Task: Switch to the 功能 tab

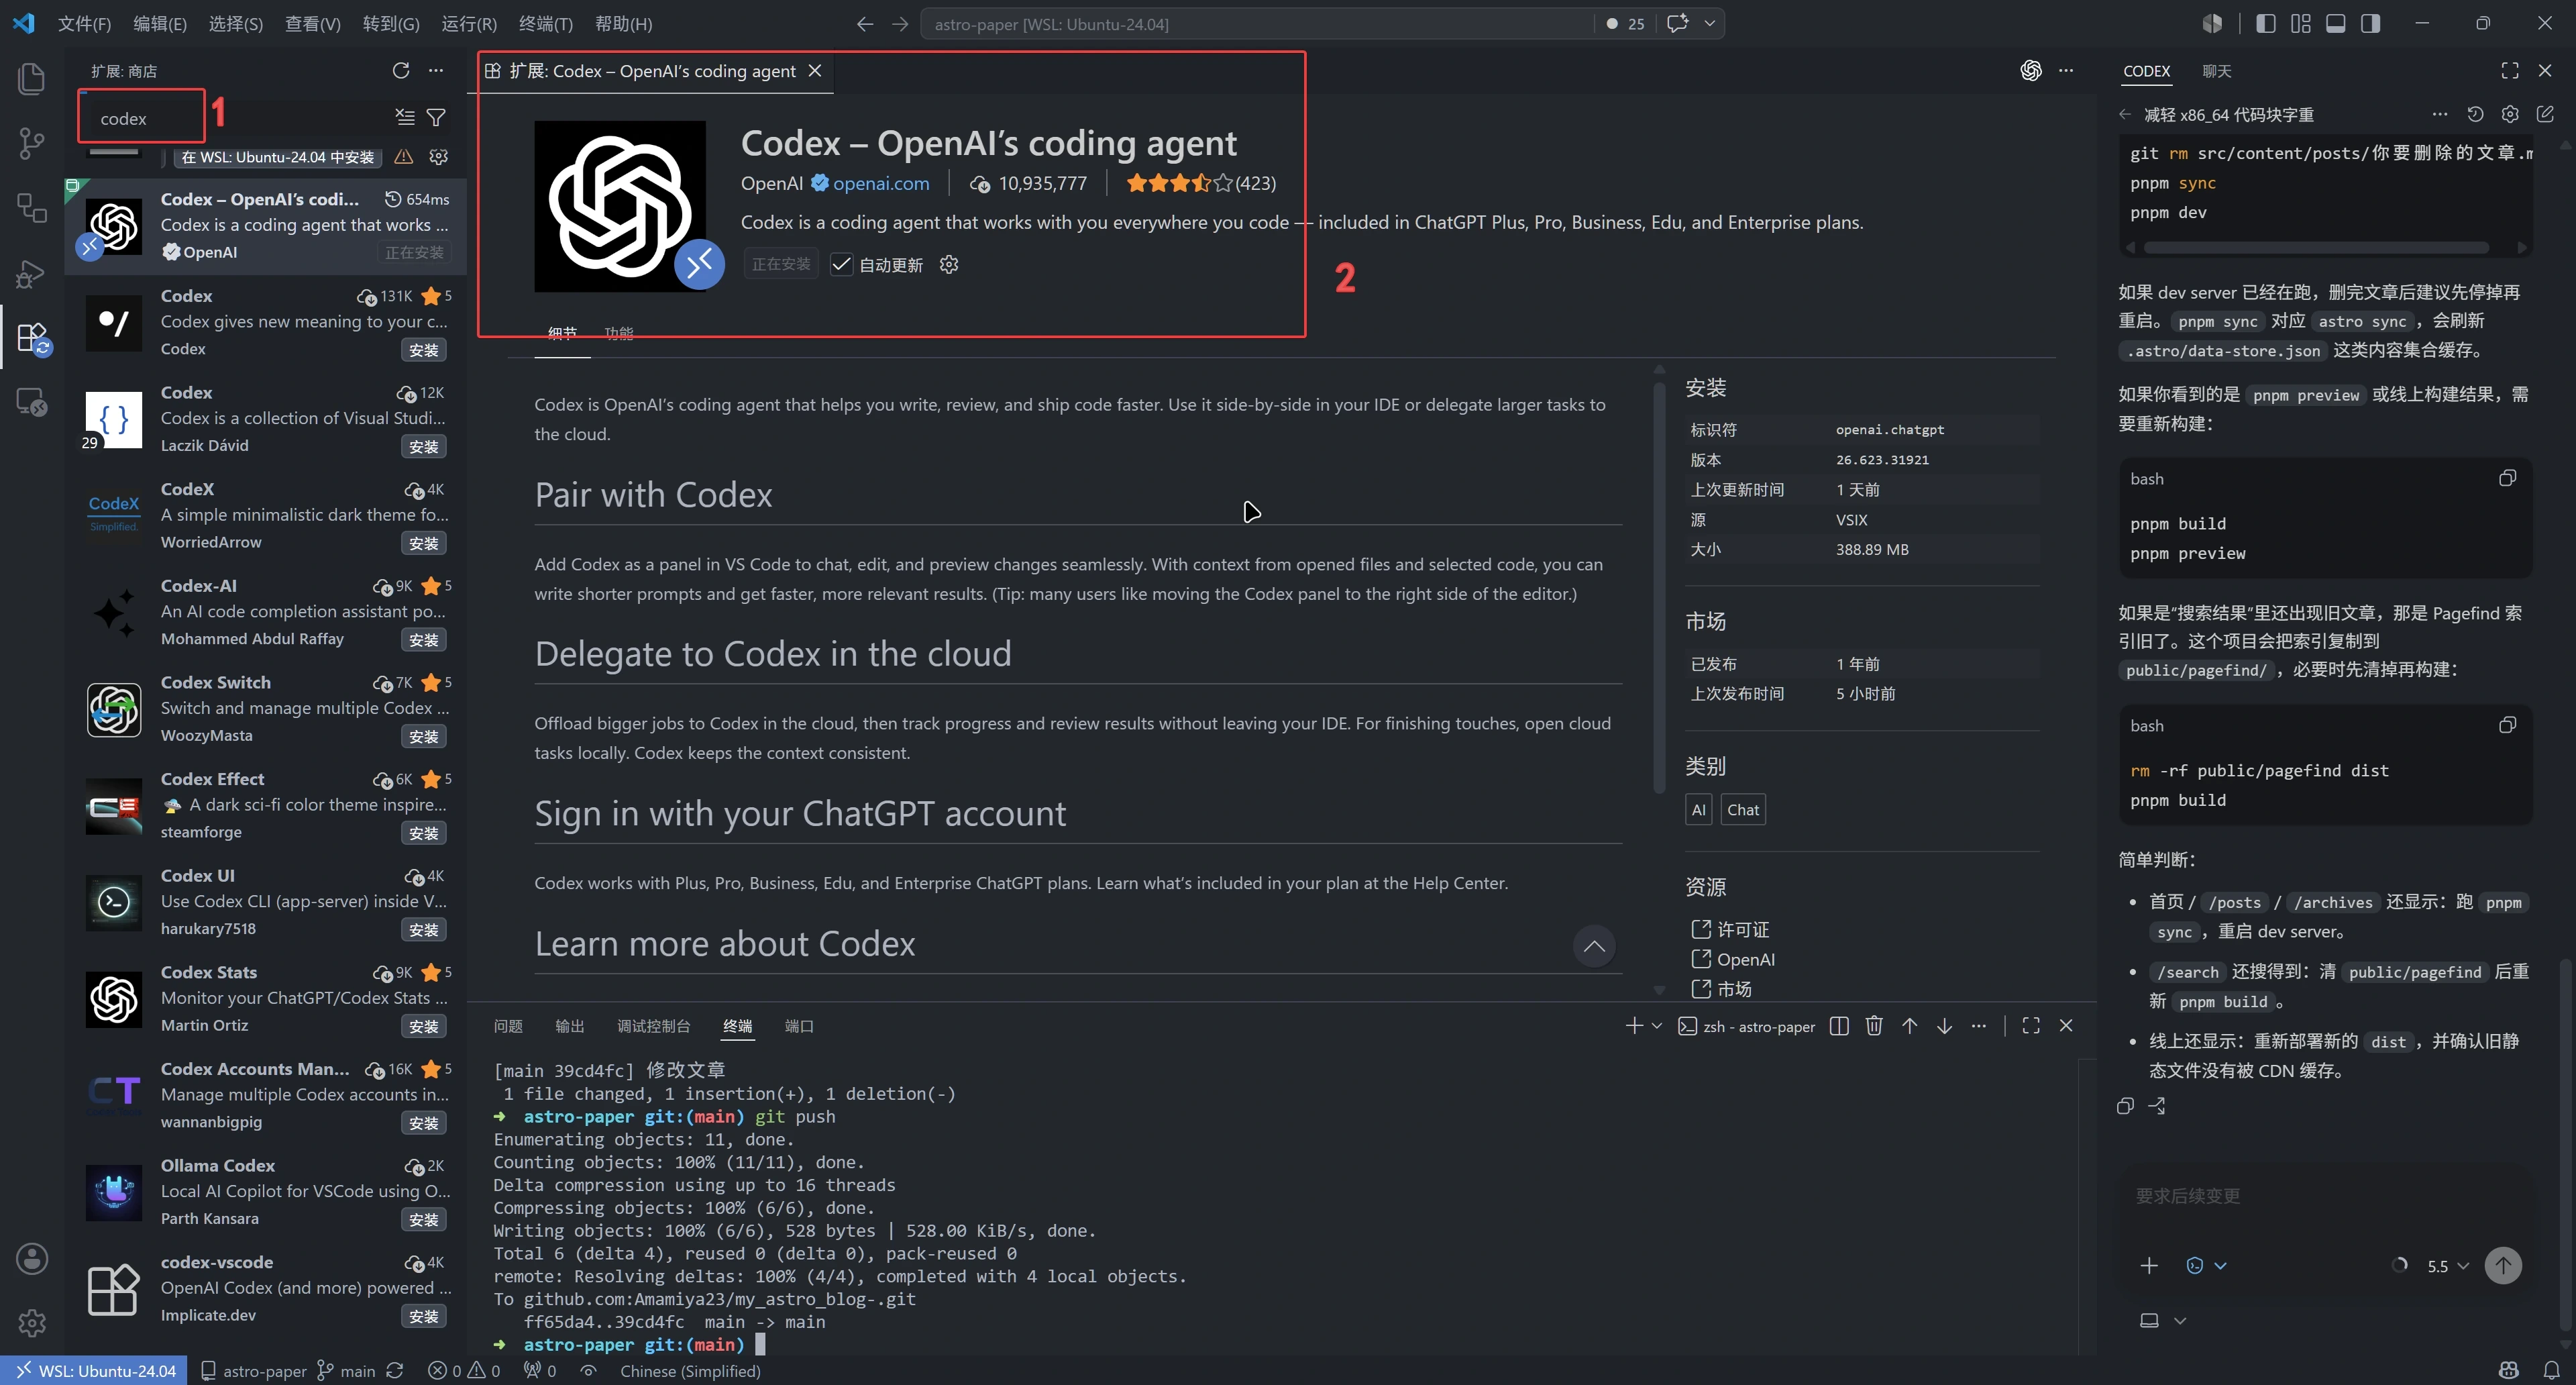Action: (x=618, y=332)
